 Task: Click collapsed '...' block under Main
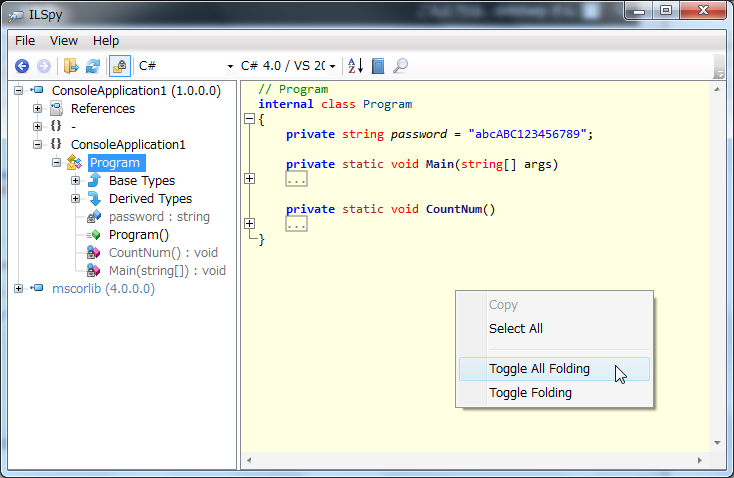tap(296, 179)
